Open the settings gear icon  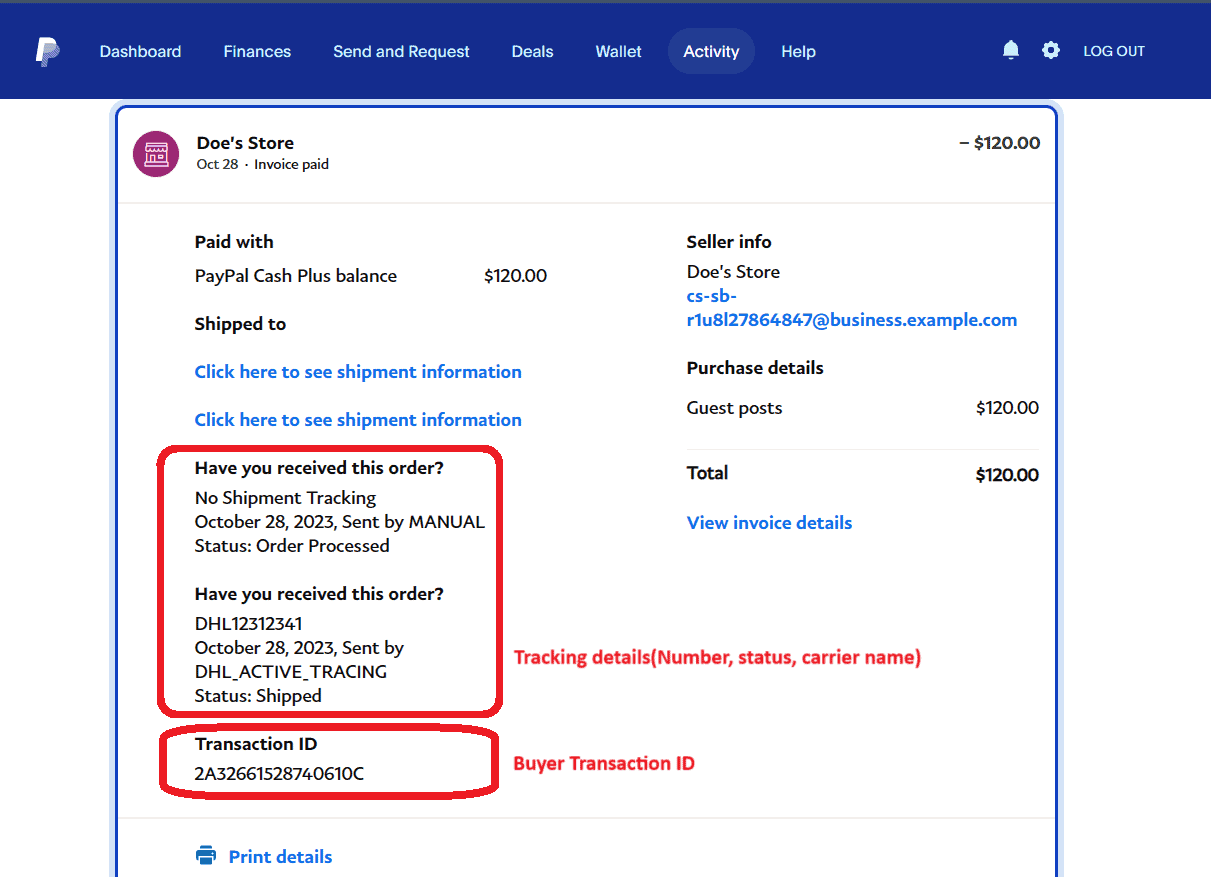(1050, 50)
